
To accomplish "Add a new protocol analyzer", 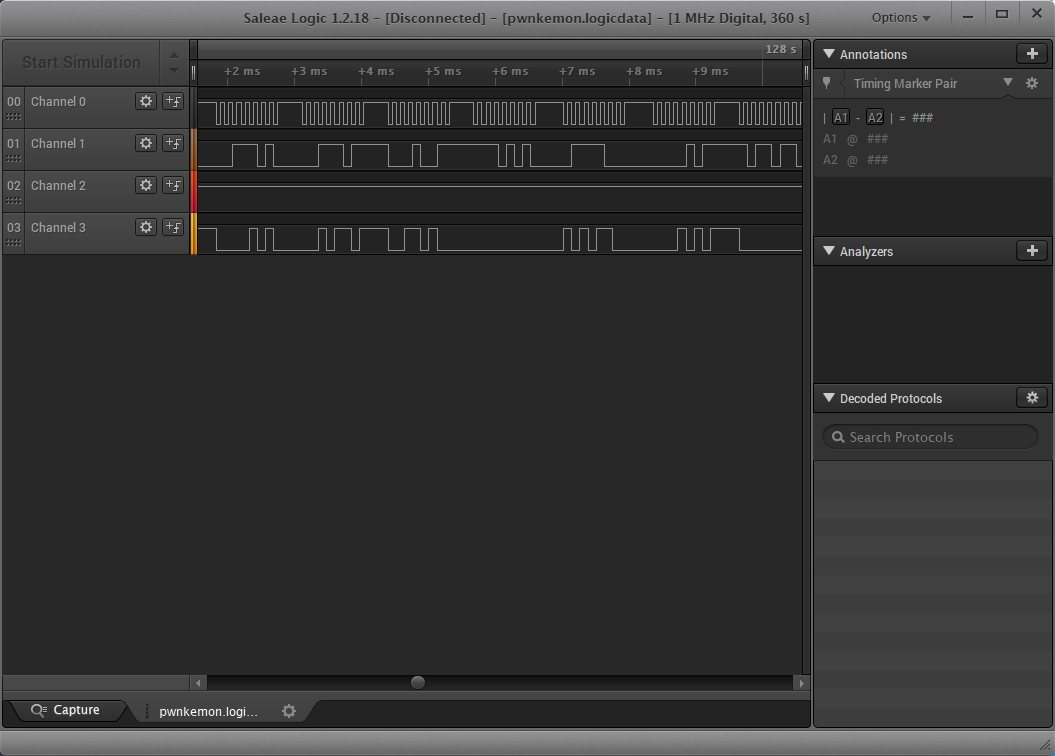I will pos(1031,251).
